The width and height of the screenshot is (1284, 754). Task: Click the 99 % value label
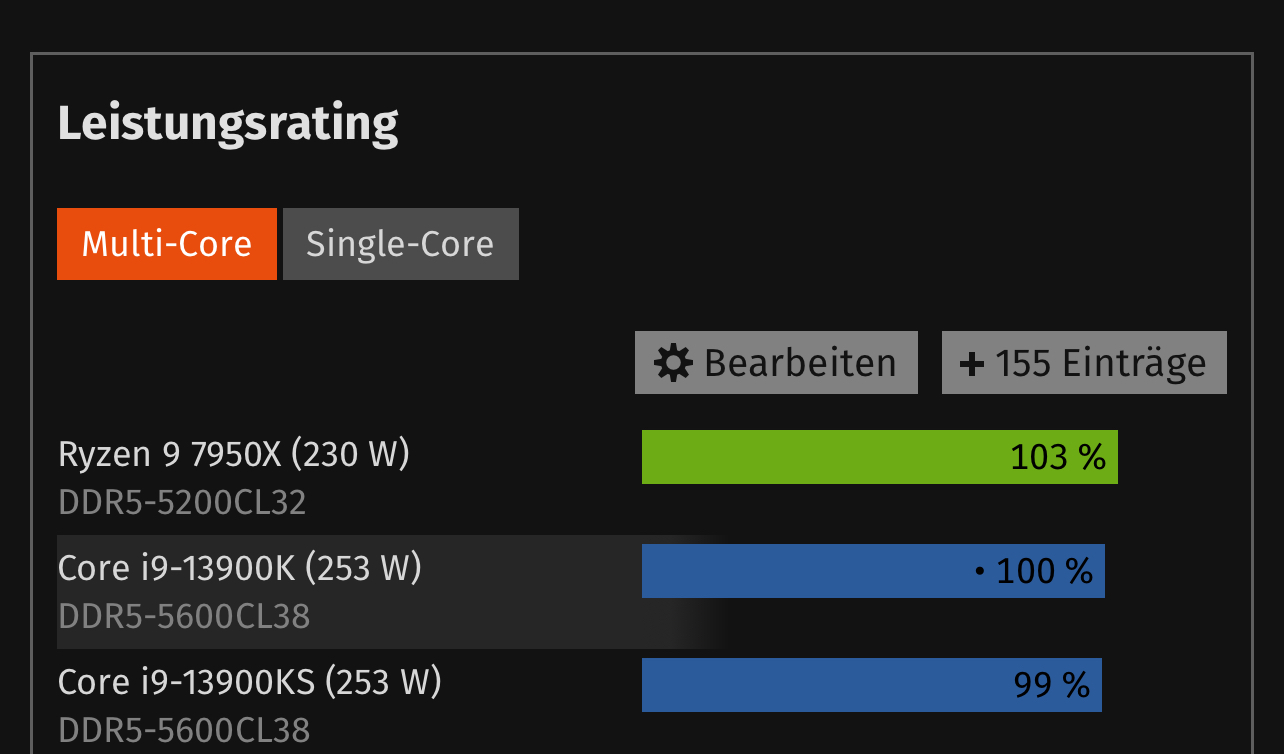1051,686
